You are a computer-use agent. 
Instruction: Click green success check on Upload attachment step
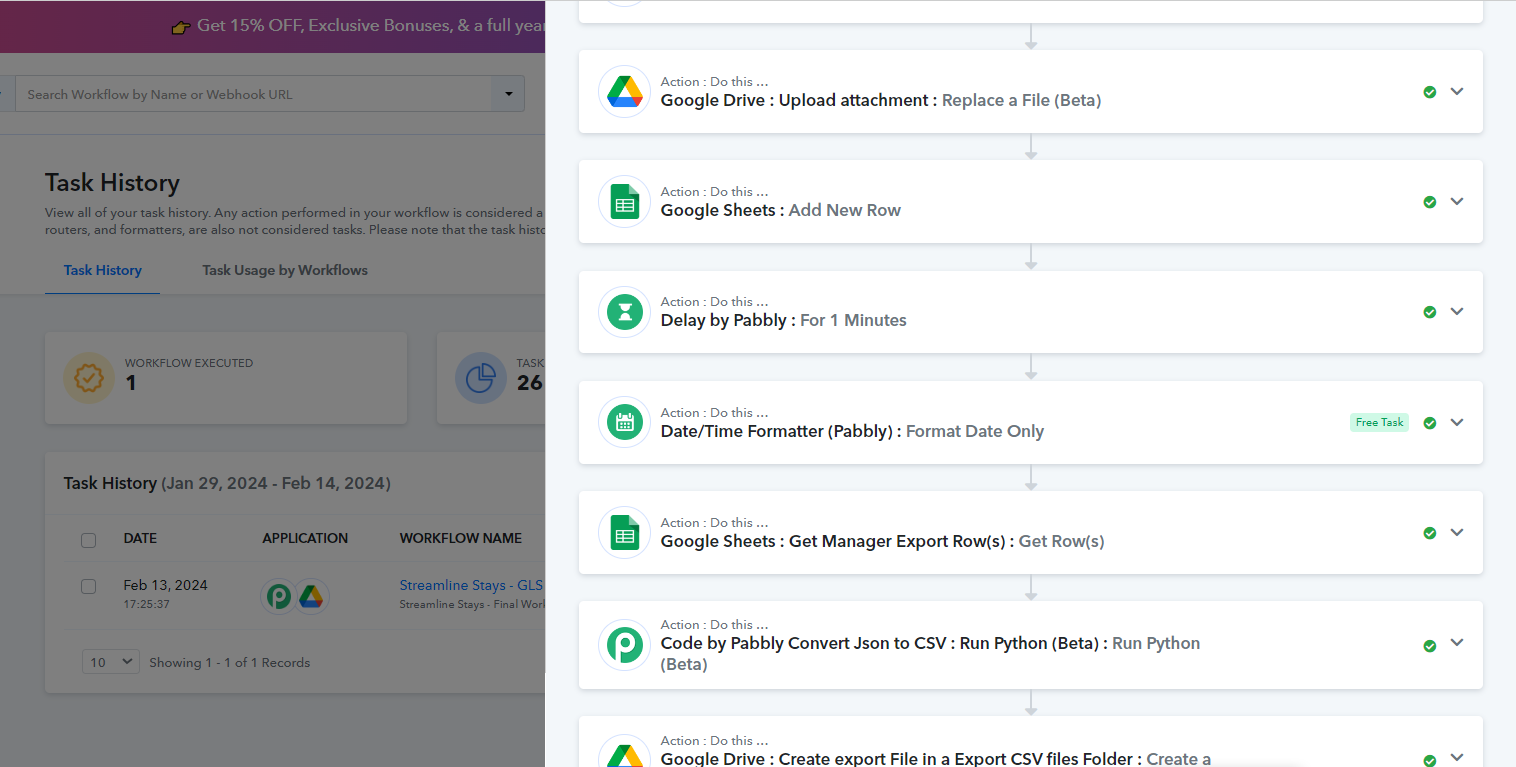(x=1430, y=92)
